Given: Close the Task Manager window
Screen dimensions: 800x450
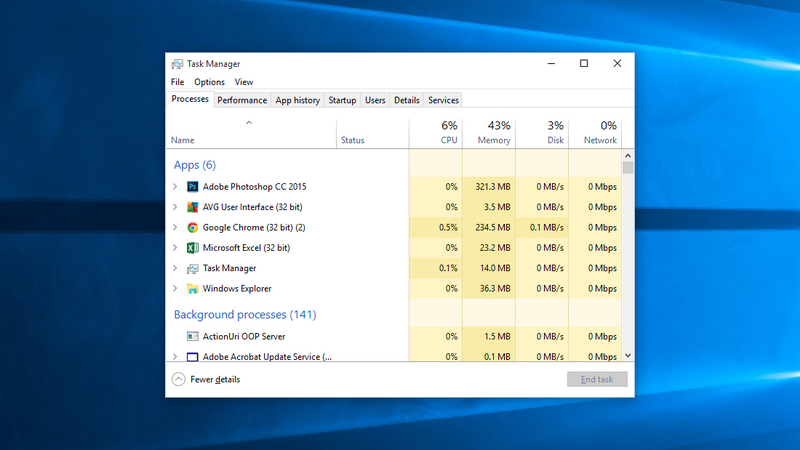Looking at the screenshot, I should point(617,64).
